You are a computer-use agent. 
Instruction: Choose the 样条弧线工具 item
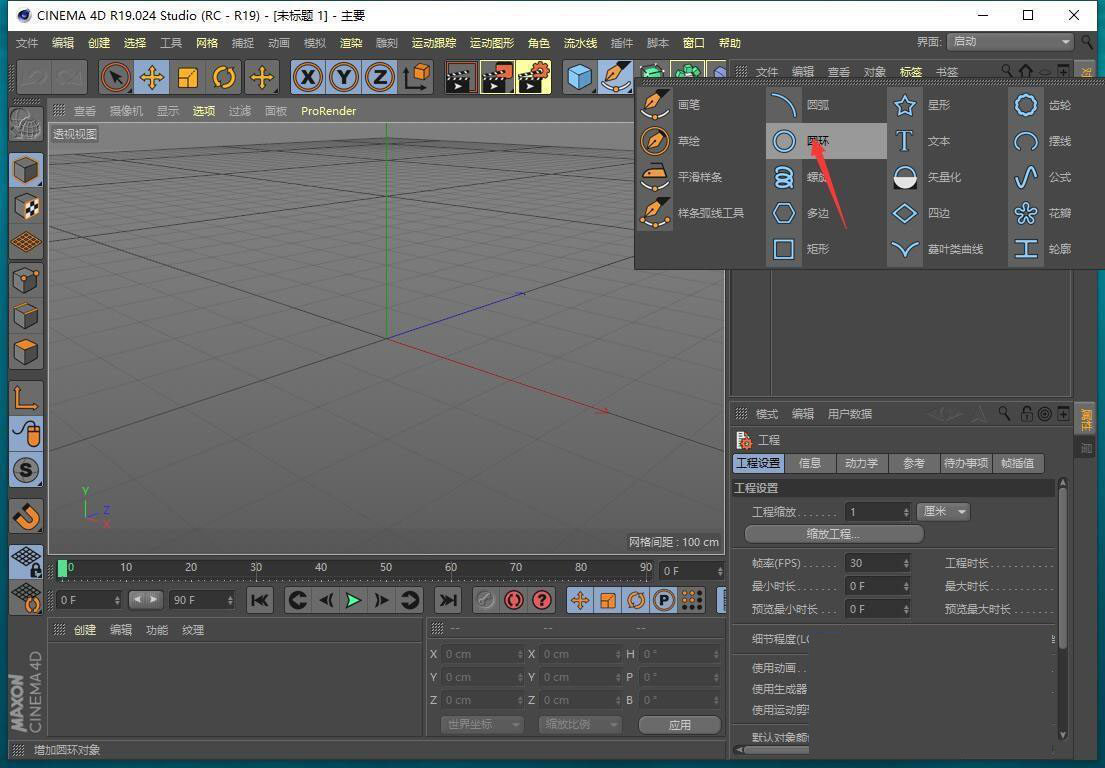[693, 213]
